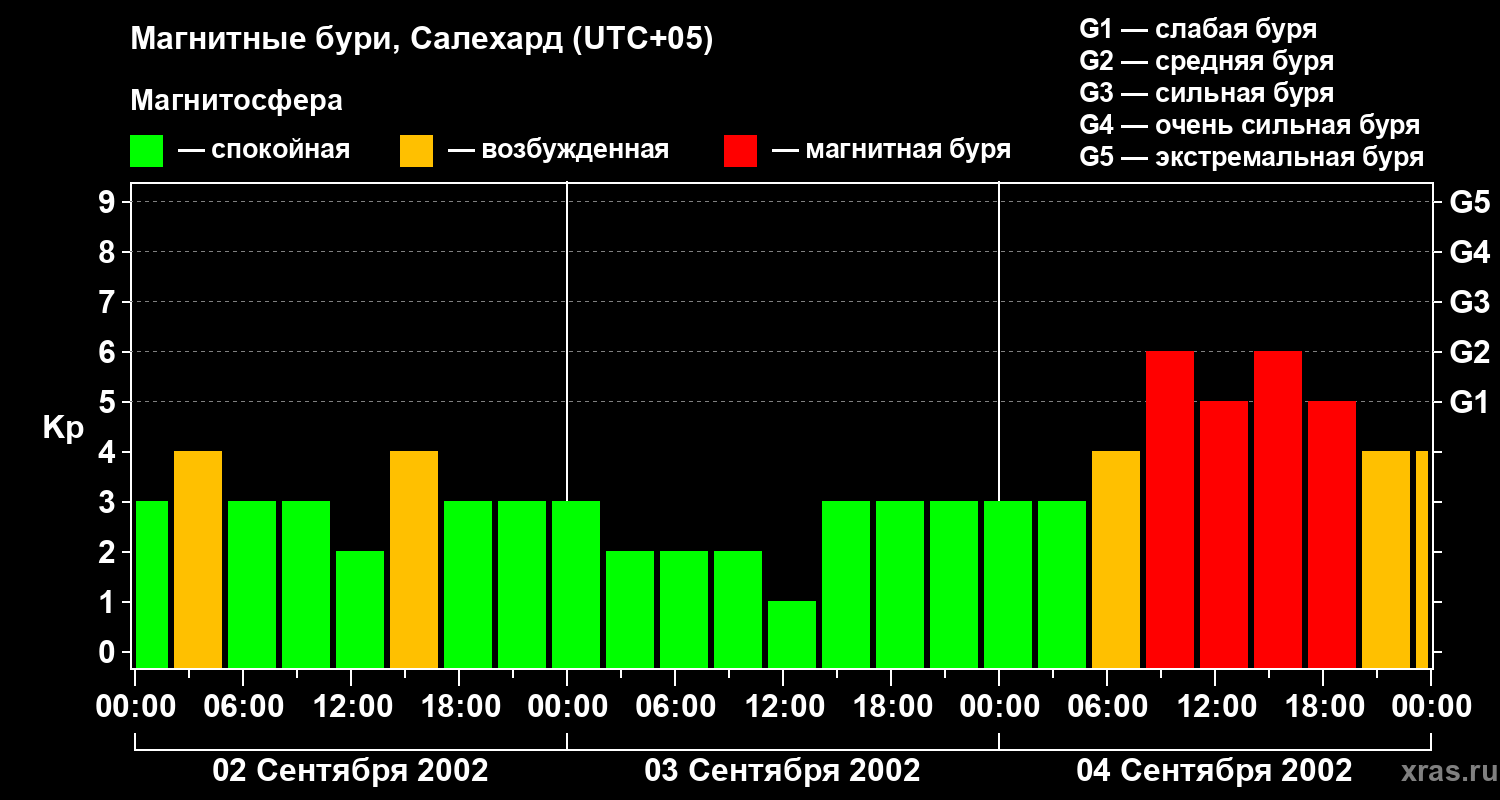This screenshot has width=1500, height=800.
Task: Select the line 'G1 — слабая буря'
Action: [x=1198, y=28]
